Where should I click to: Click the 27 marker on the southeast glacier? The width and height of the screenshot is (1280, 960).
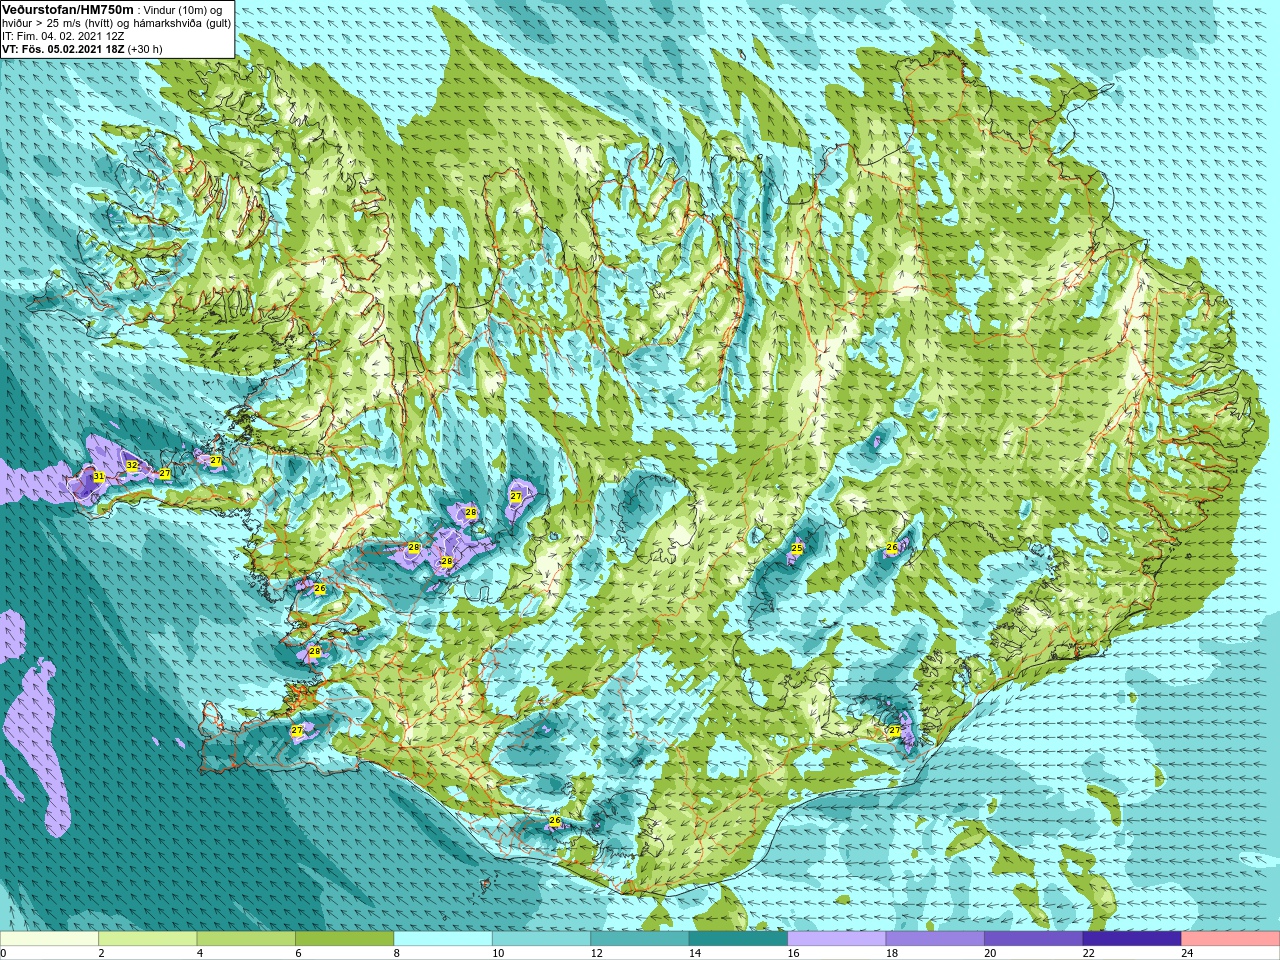coord(895,731)
